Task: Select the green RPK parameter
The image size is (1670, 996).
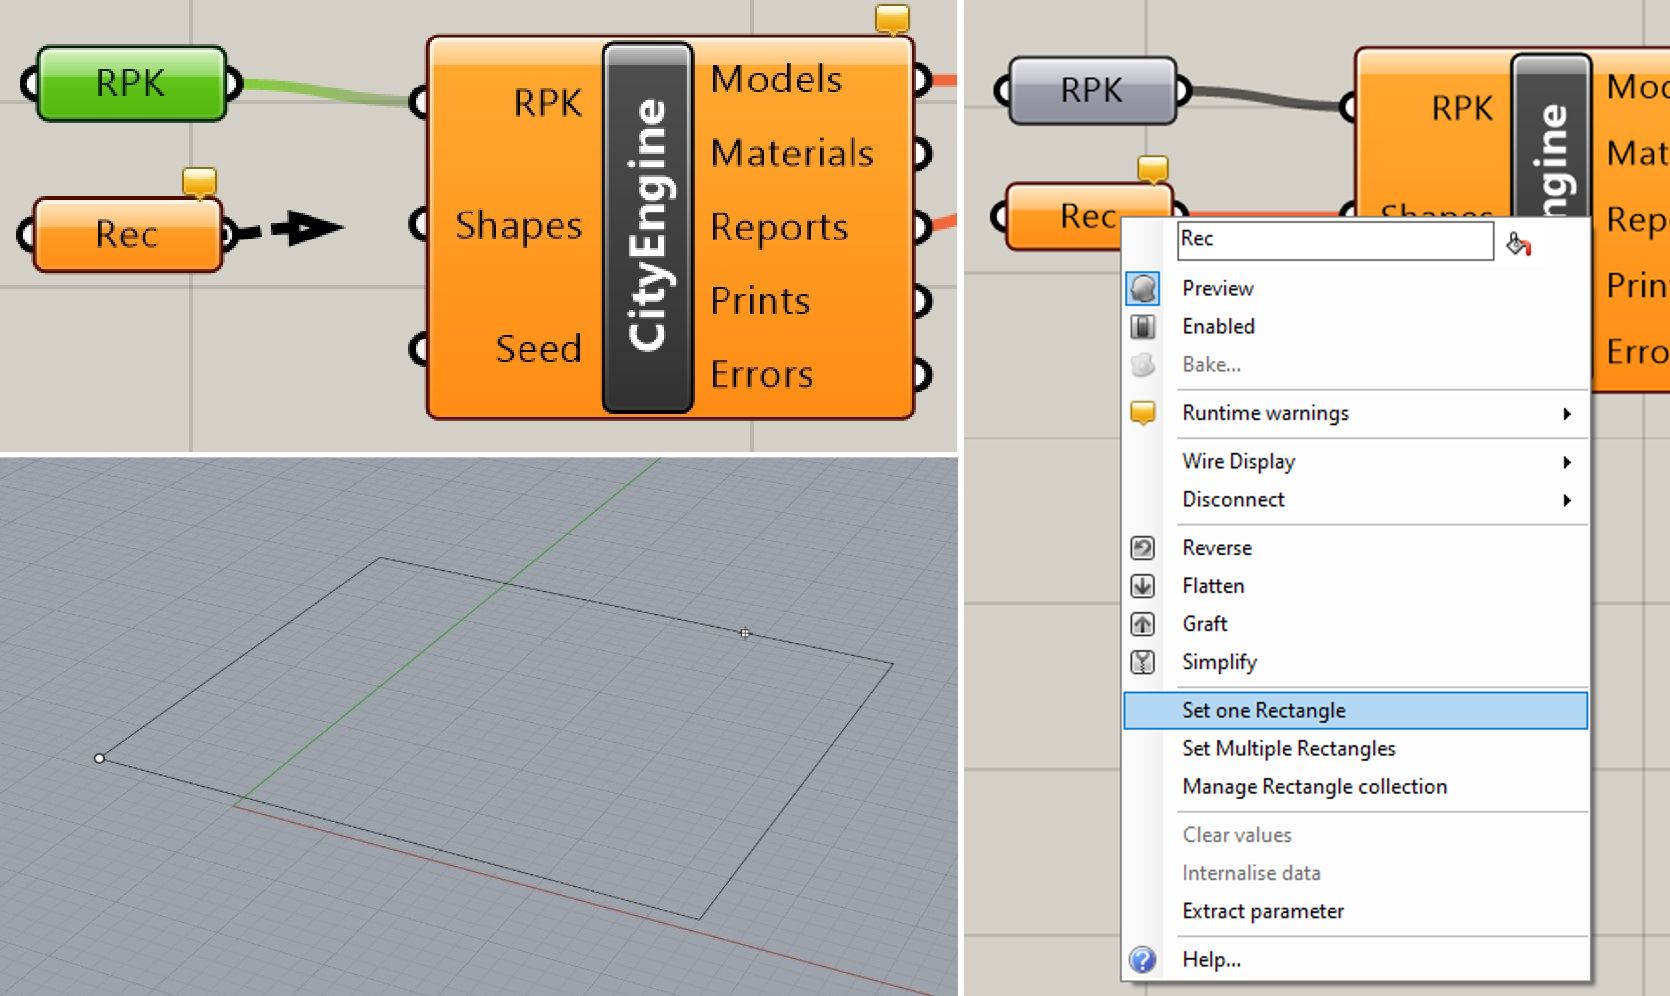Action: click(x=131, y=83)
